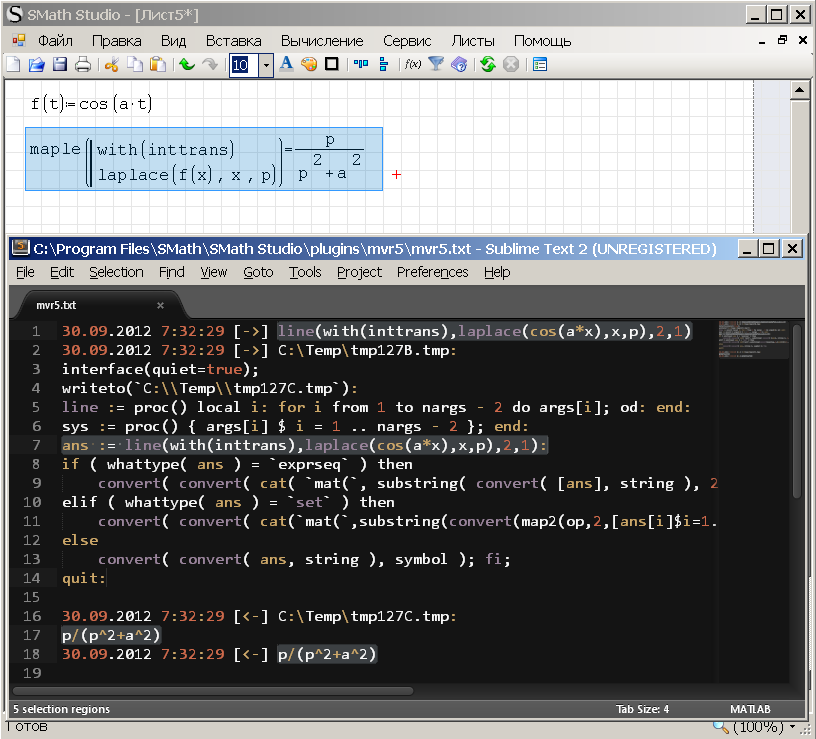Click the font size input field showing 10
This screenshot has height=739, width=816.
(242, 65)
